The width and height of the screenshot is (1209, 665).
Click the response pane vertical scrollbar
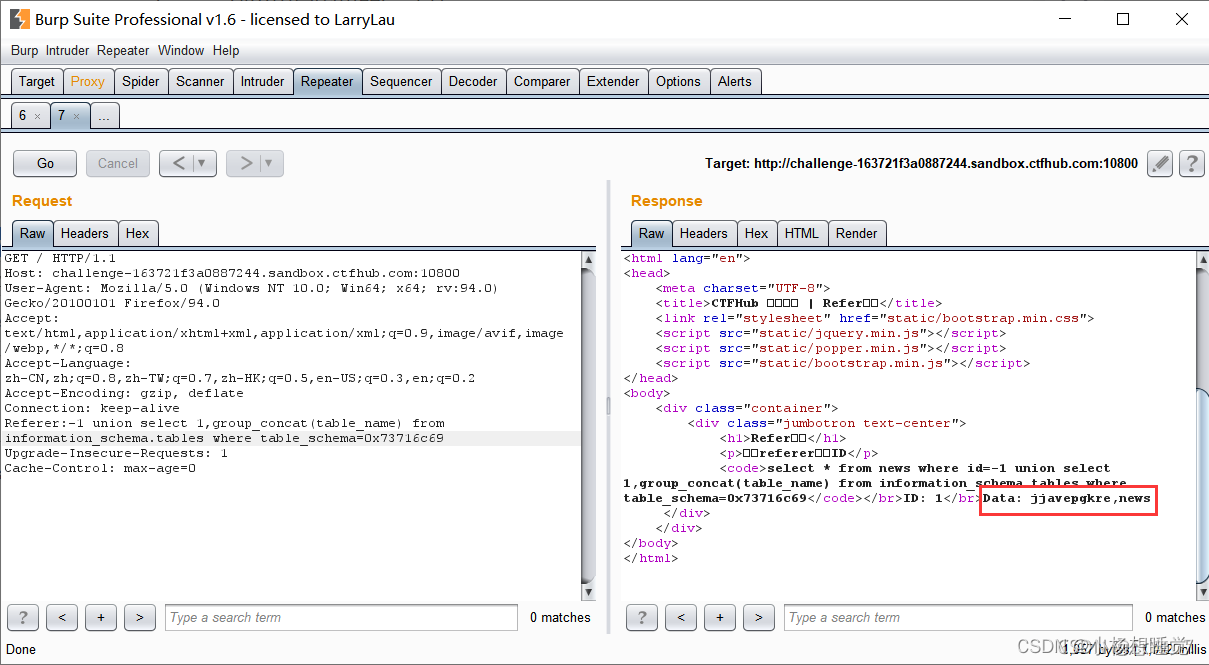click(1201, 425)
